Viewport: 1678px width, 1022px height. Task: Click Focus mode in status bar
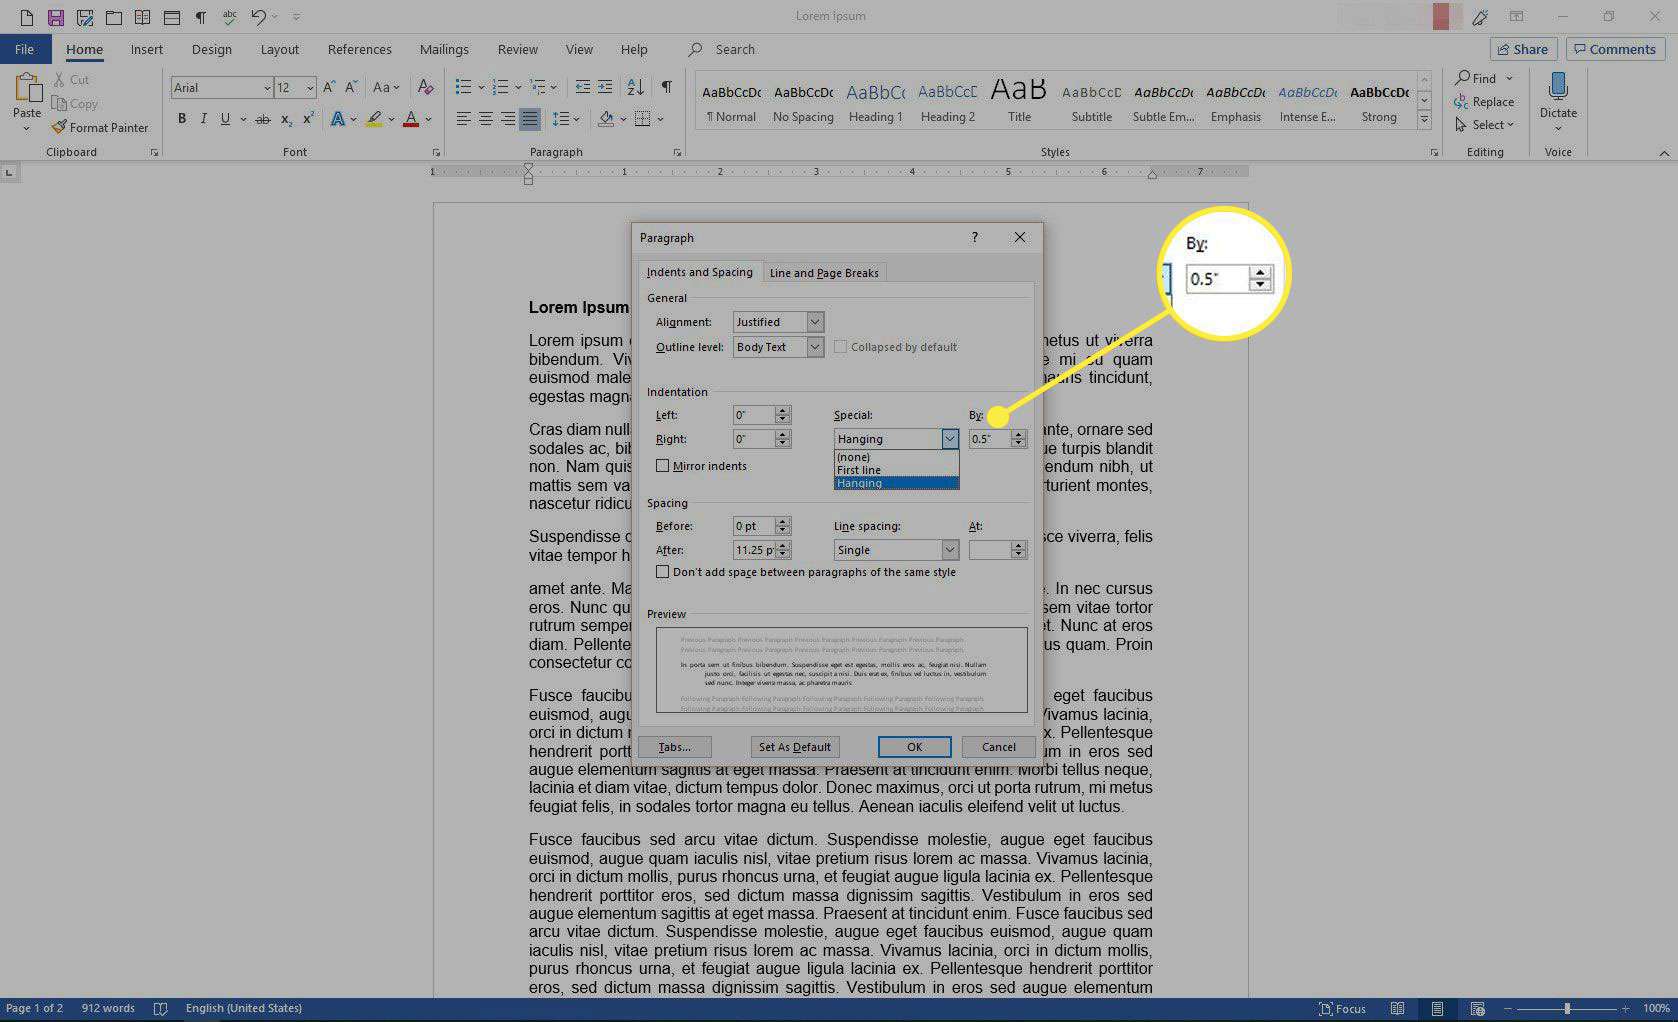pos(1342,1008)
